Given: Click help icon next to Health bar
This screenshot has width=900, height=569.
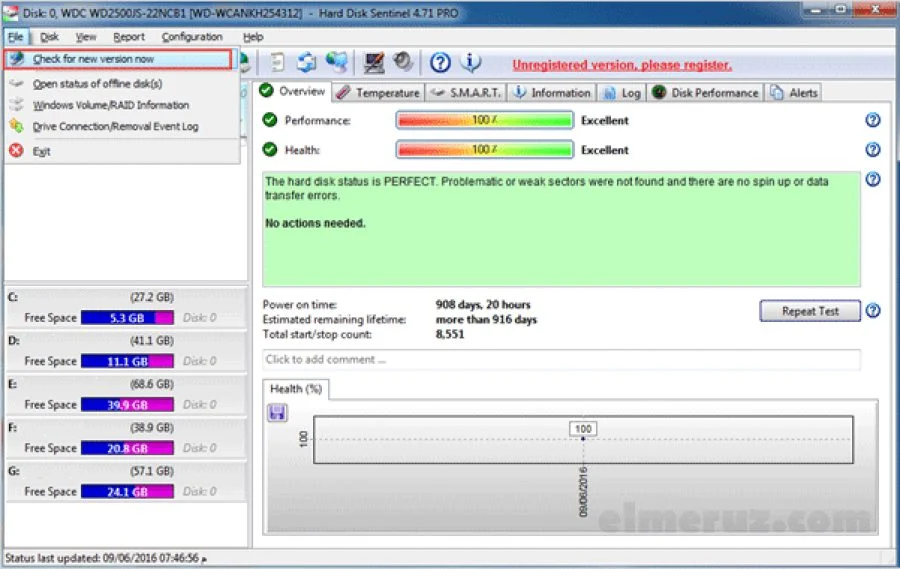Looking at the screenshot, I should point(872,150).
